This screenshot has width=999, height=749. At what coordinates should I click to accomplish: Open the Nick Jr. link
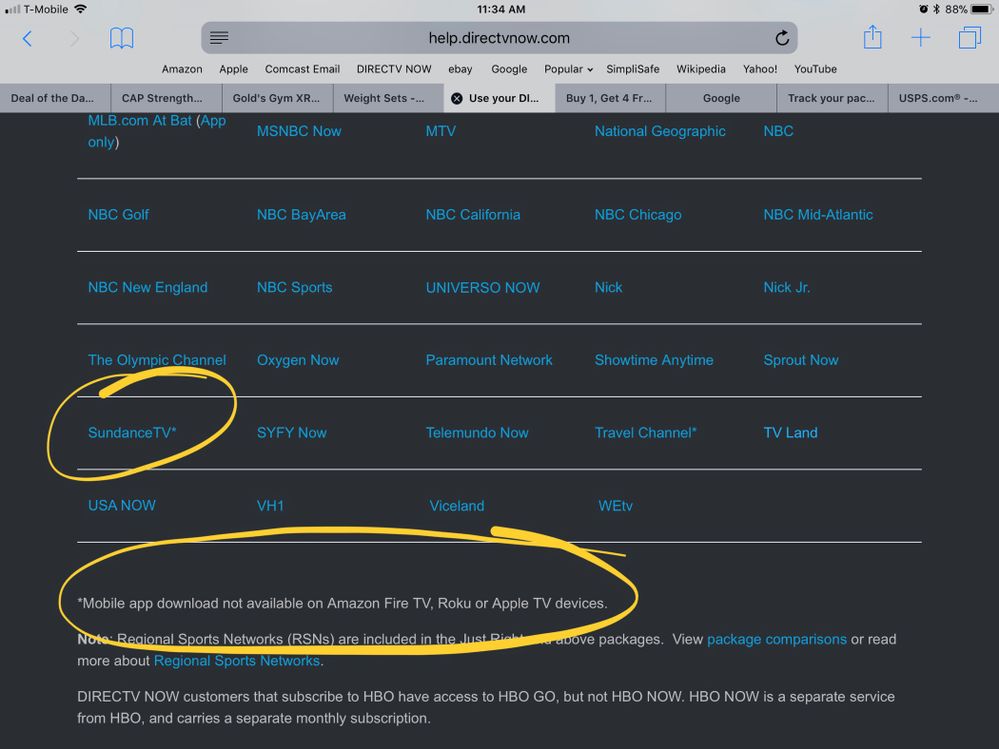click(787, 287)
